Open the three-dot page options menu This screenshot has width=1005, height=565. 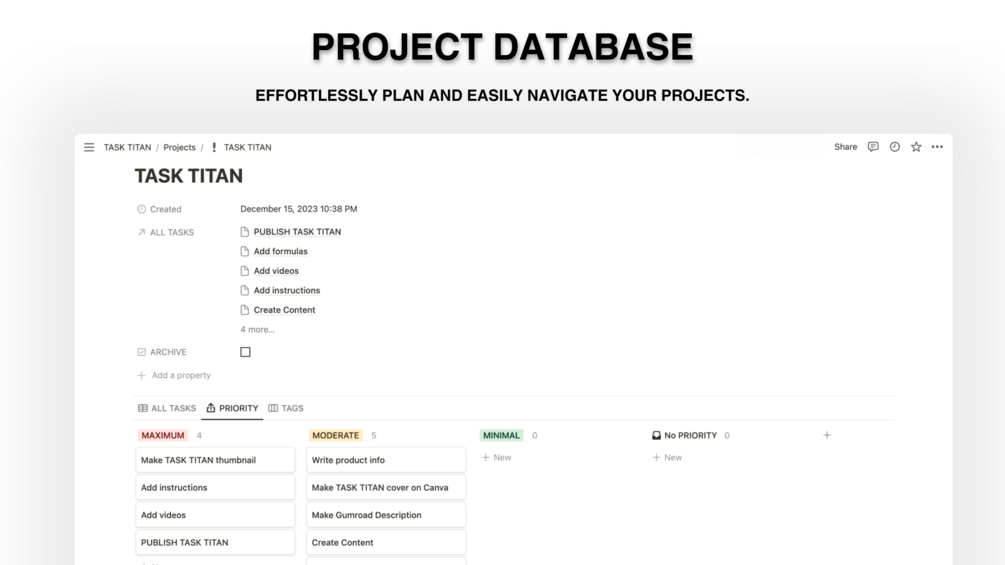coord(937,147)
